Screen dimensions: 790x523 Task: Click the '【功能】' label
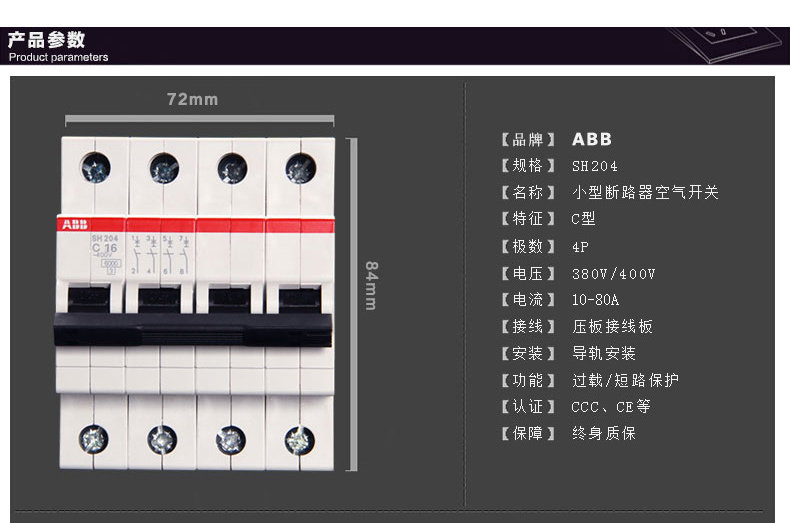[528, 380]
